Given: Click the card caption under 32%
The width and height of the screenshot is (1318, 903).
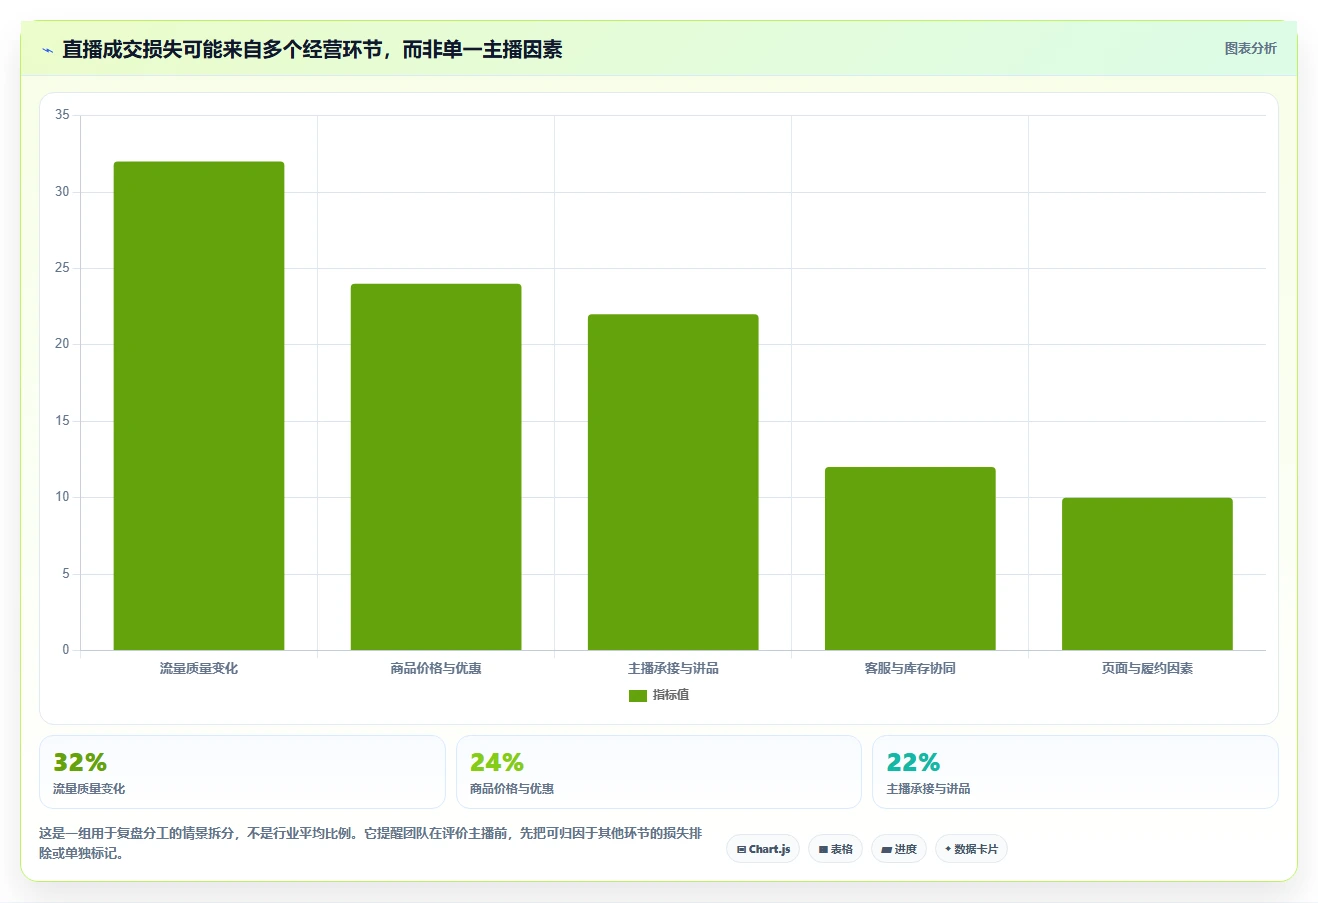Looking at the screenshot, I should coord(89,789).
